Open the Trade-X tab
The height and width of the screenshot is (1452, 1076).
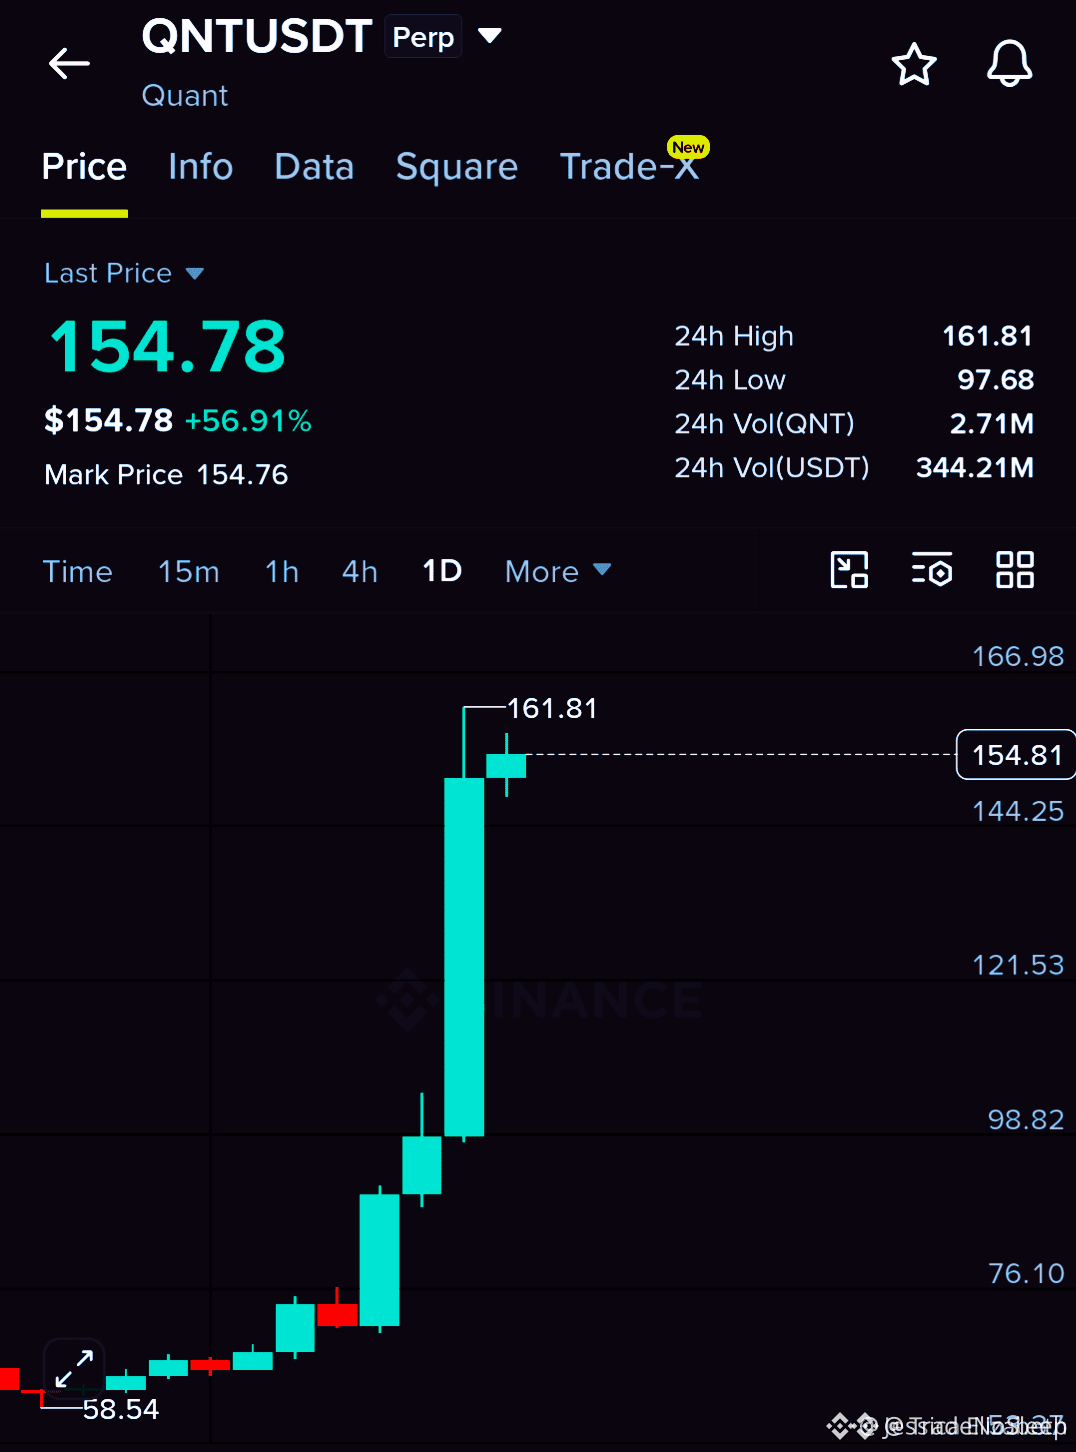pyautogui.click(x=630, y=166)
